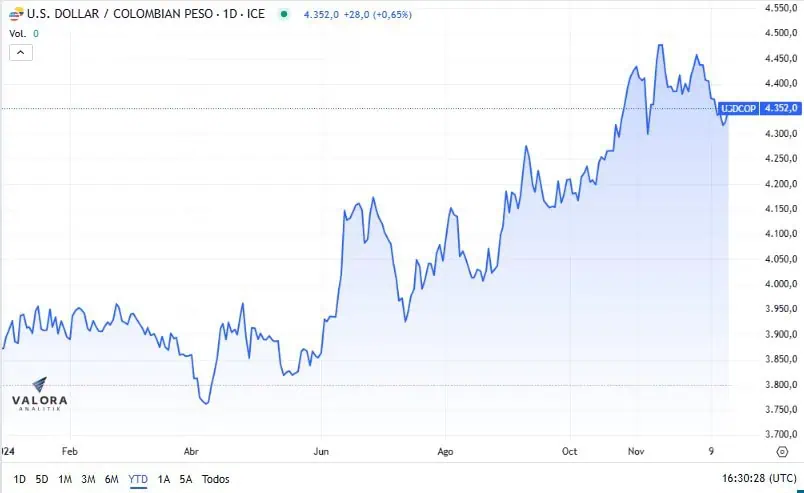Open the 16:30:28 (UTC) timezone menu
804x493 pixels.
pos(759,479)
